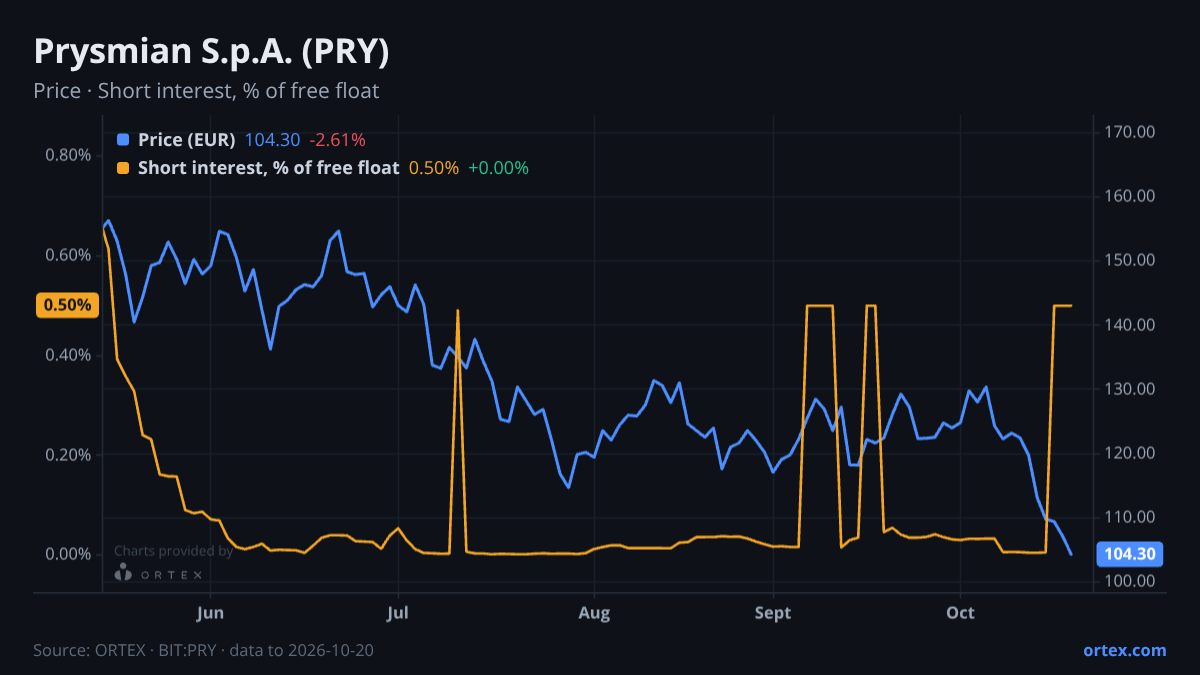The width and height of the screenshot is (1200, 675).
Task: Select the Short interest, % of free float legend label
Action: [x=269, y=168]
